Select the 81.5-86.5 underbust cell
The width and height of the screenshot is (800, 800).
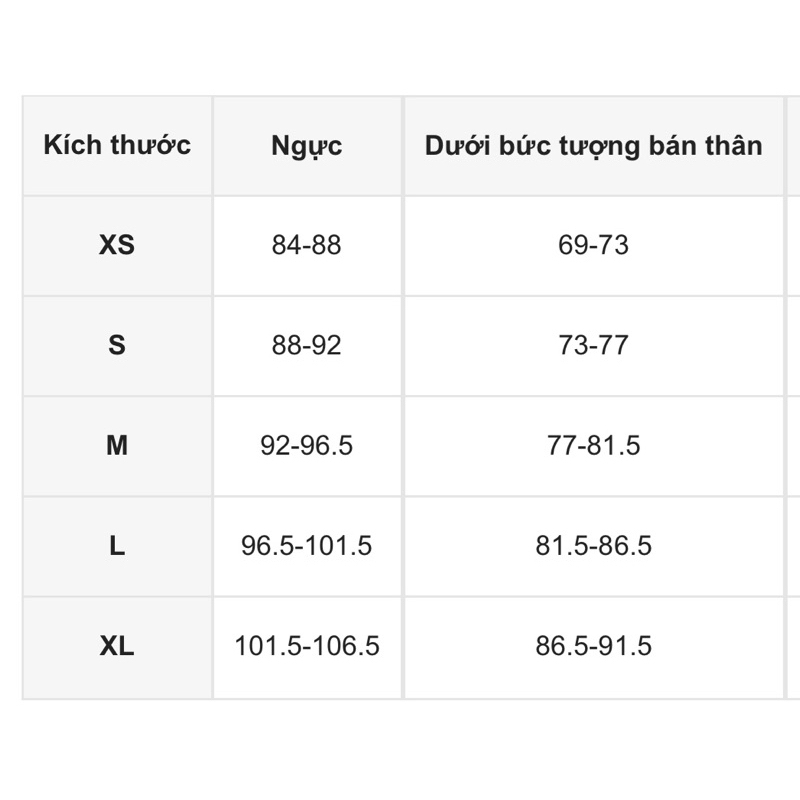click(593, 546)
